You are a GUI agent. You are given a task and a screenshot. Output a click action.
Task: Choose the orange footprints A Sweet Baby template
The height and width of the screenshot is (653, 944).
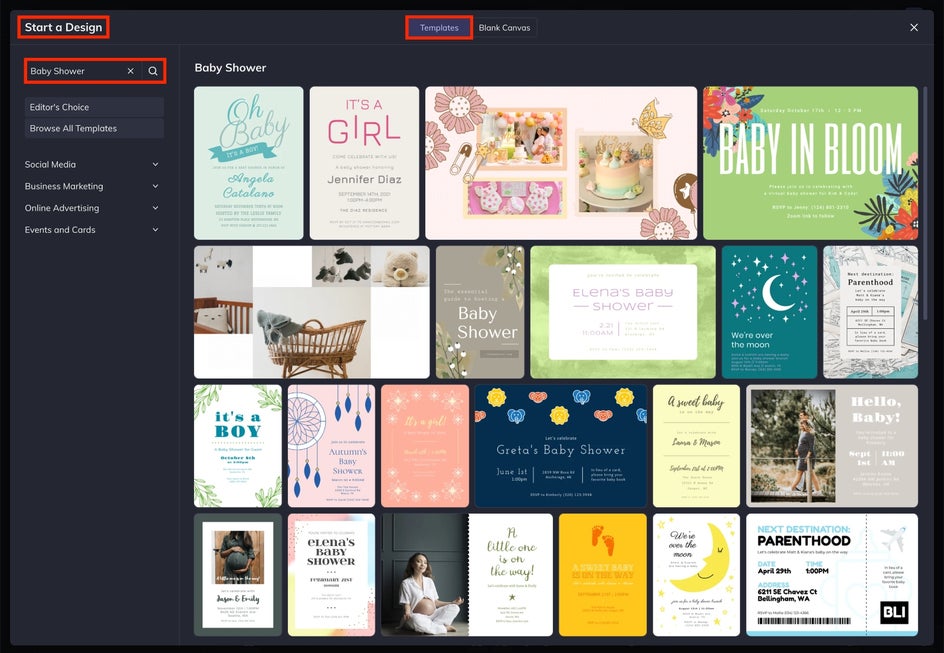[x=603, y=575]
